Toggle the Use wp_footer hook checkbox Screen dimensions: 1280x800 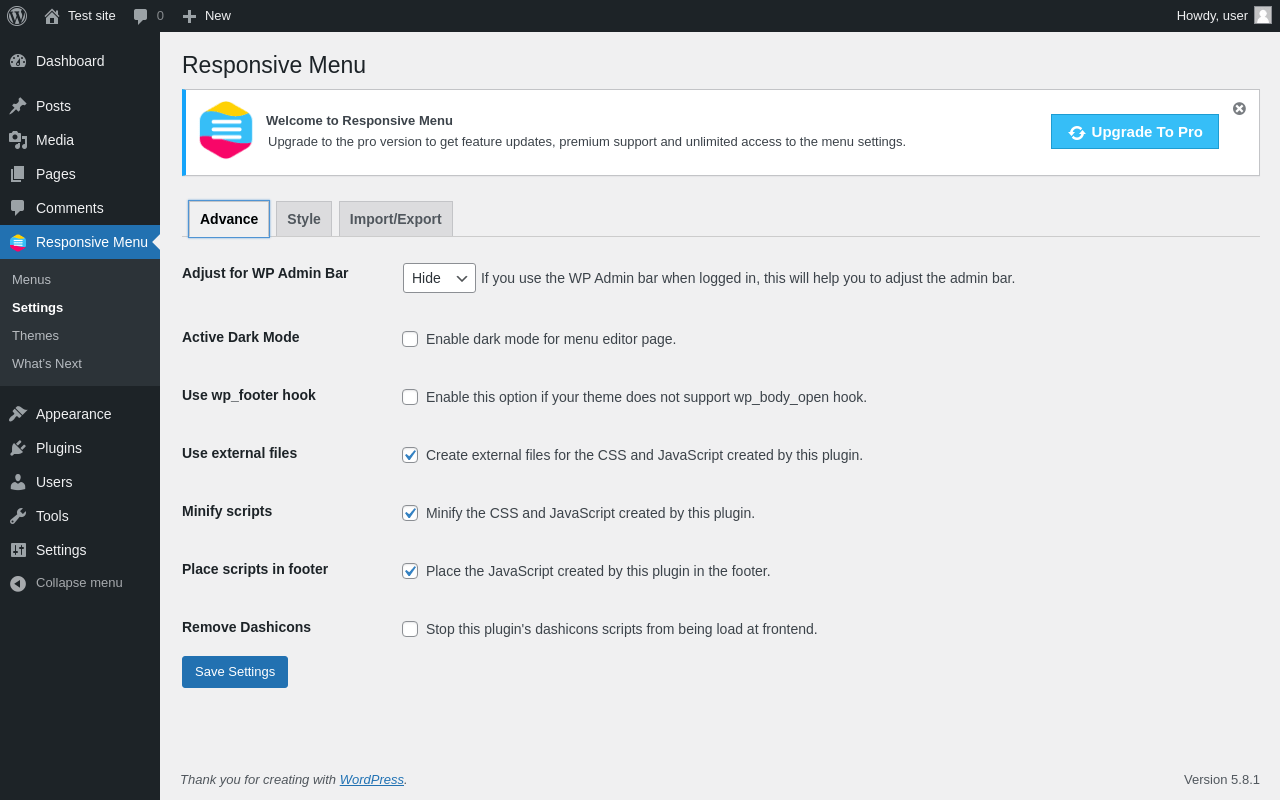(410, 397)
